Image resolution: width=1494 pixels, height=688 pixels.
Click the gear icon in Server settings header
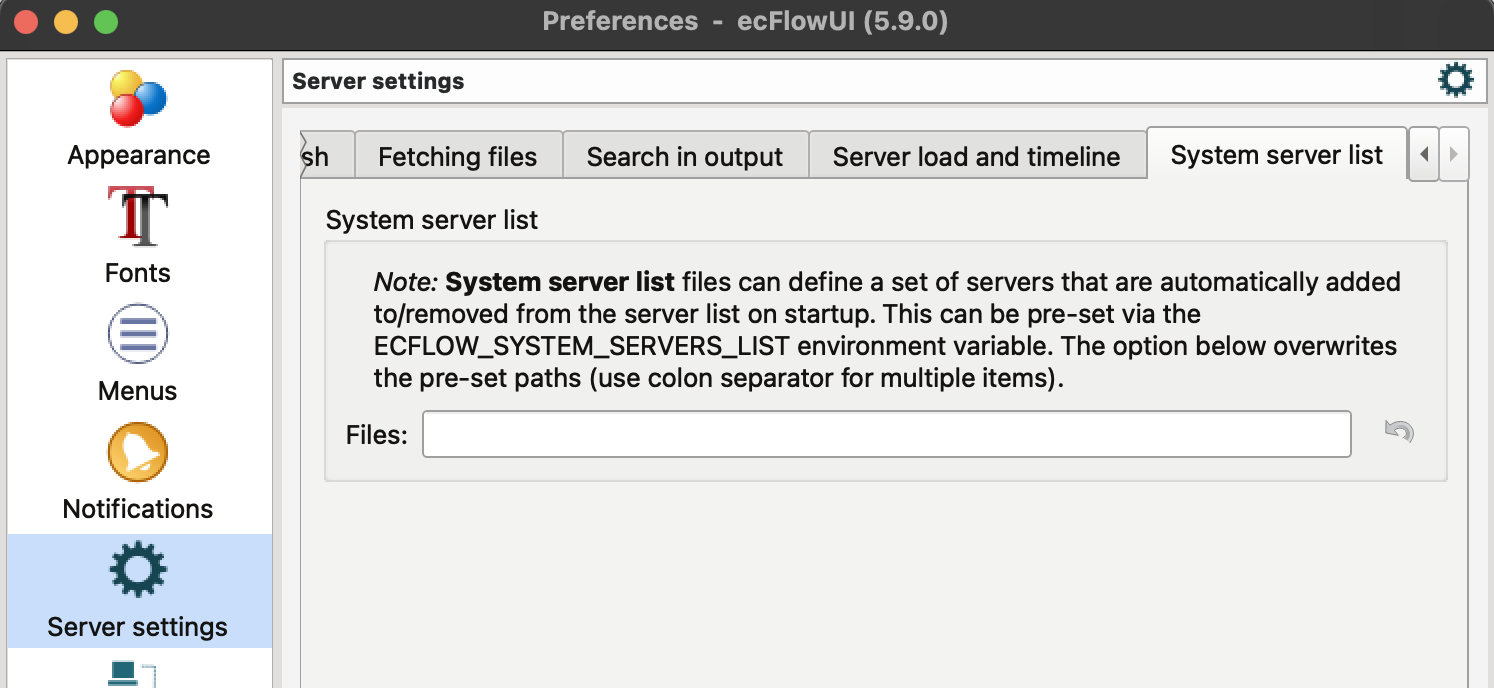1455,80
